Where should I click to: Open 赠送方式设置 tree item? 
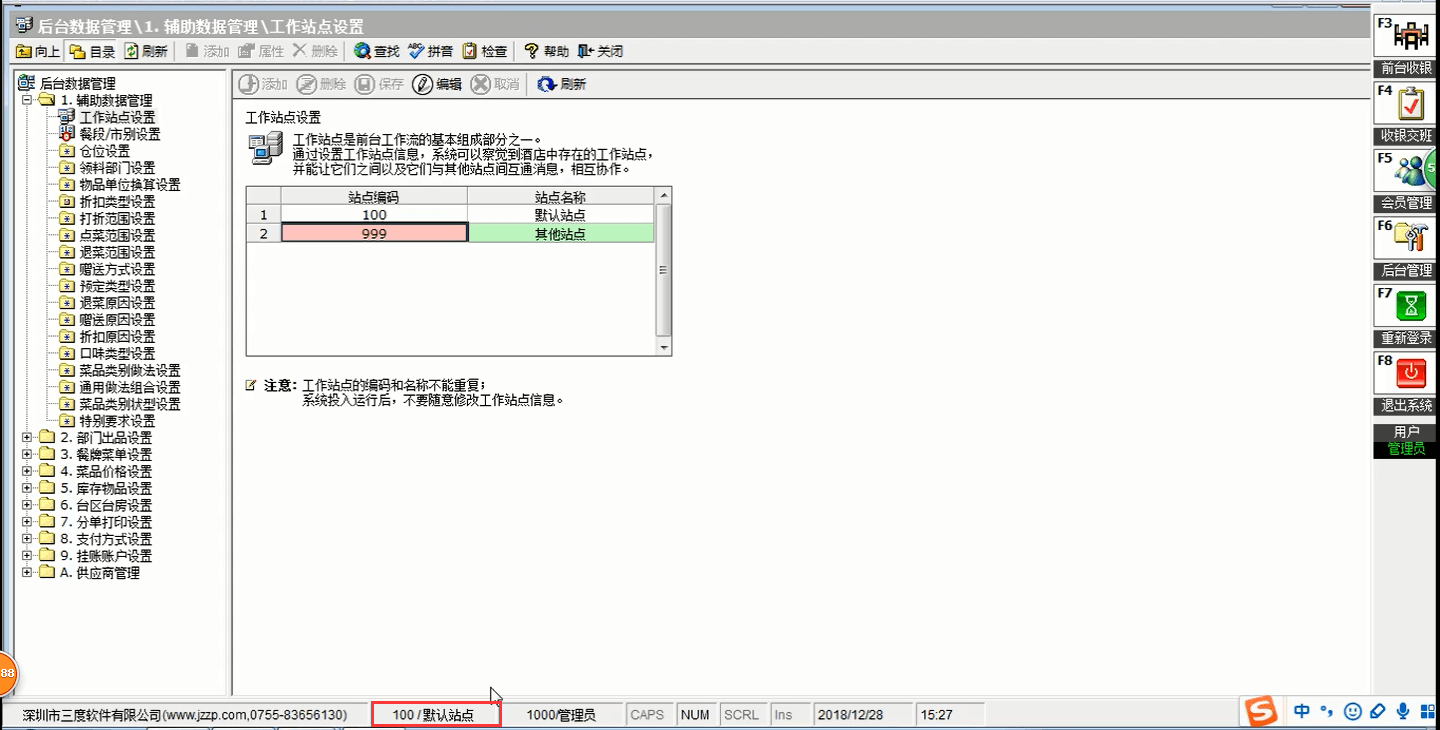117,270
